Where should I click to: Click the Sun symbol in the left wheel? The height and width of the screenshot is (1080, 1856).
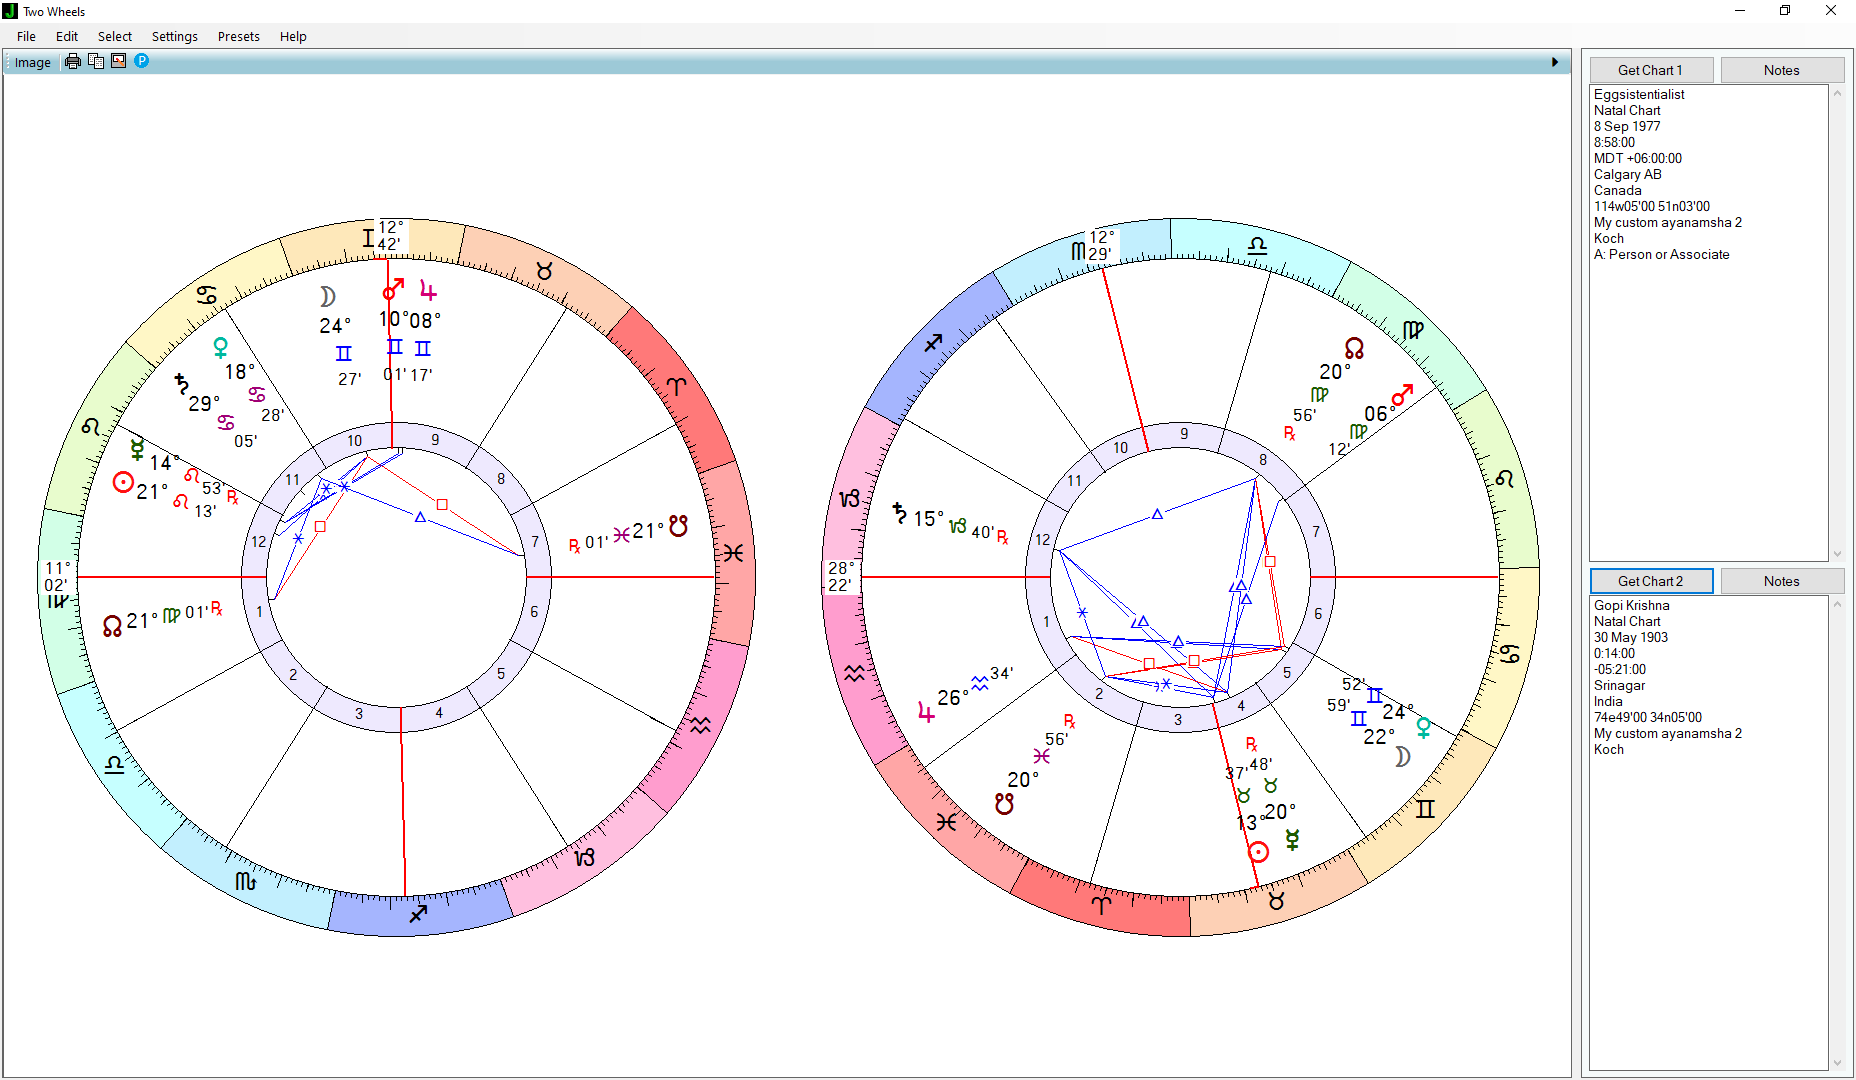click(123, 483)
